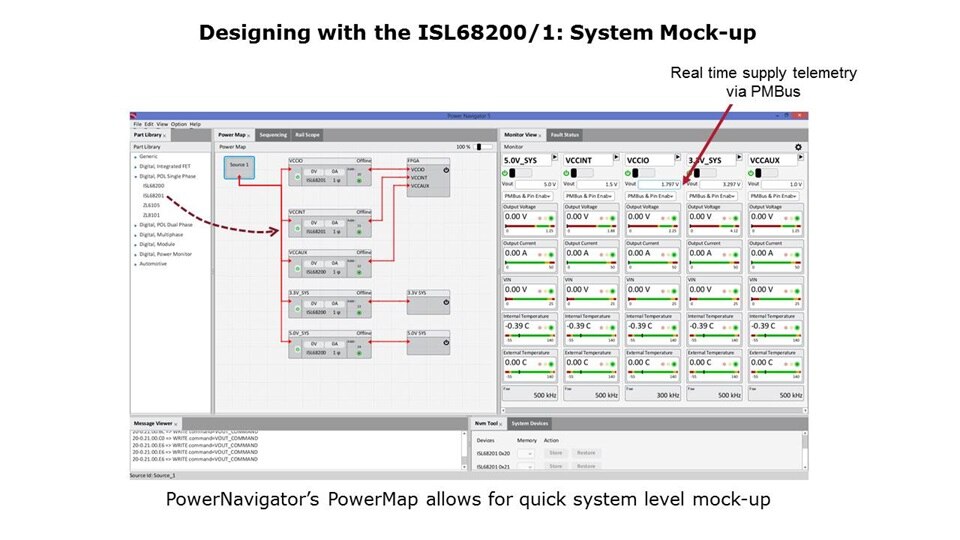Click the arrow button beside VCCINT name
Image resolution: width=960 pixels, height=540 pixels.
click(616, 158)
